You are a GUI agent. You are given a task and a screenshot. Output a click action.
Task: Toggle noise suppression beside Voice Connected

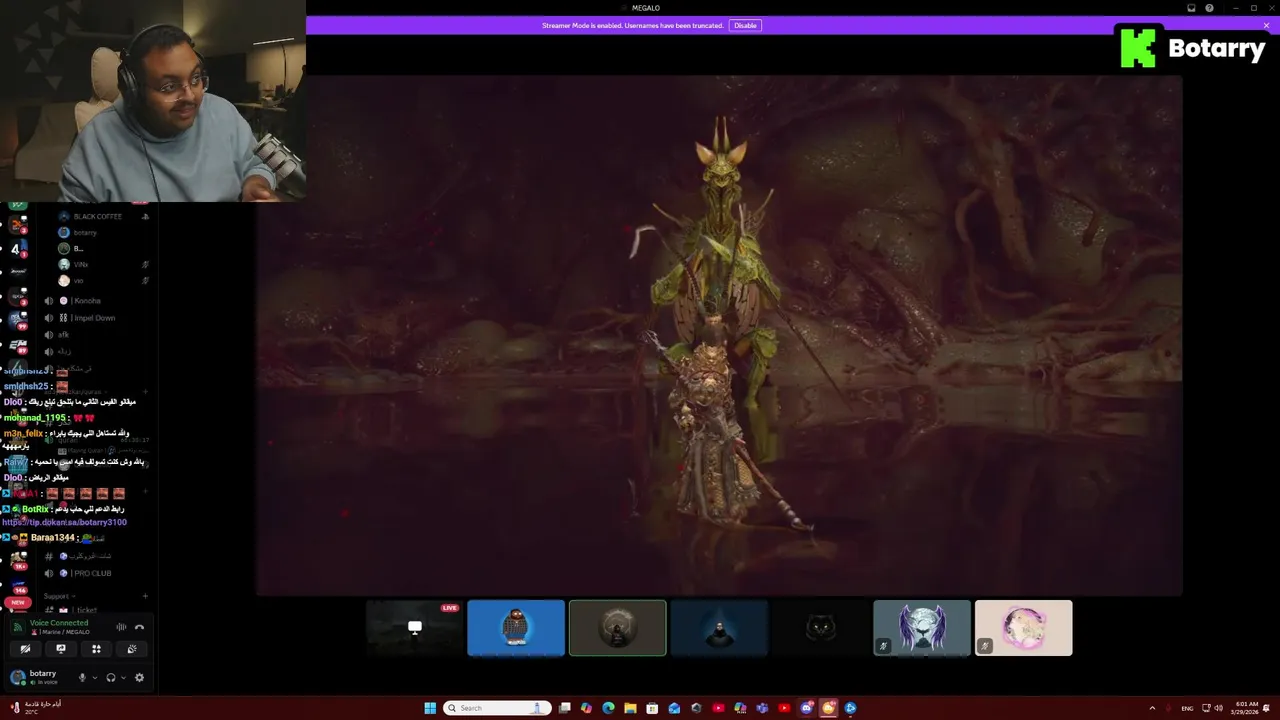121,627
